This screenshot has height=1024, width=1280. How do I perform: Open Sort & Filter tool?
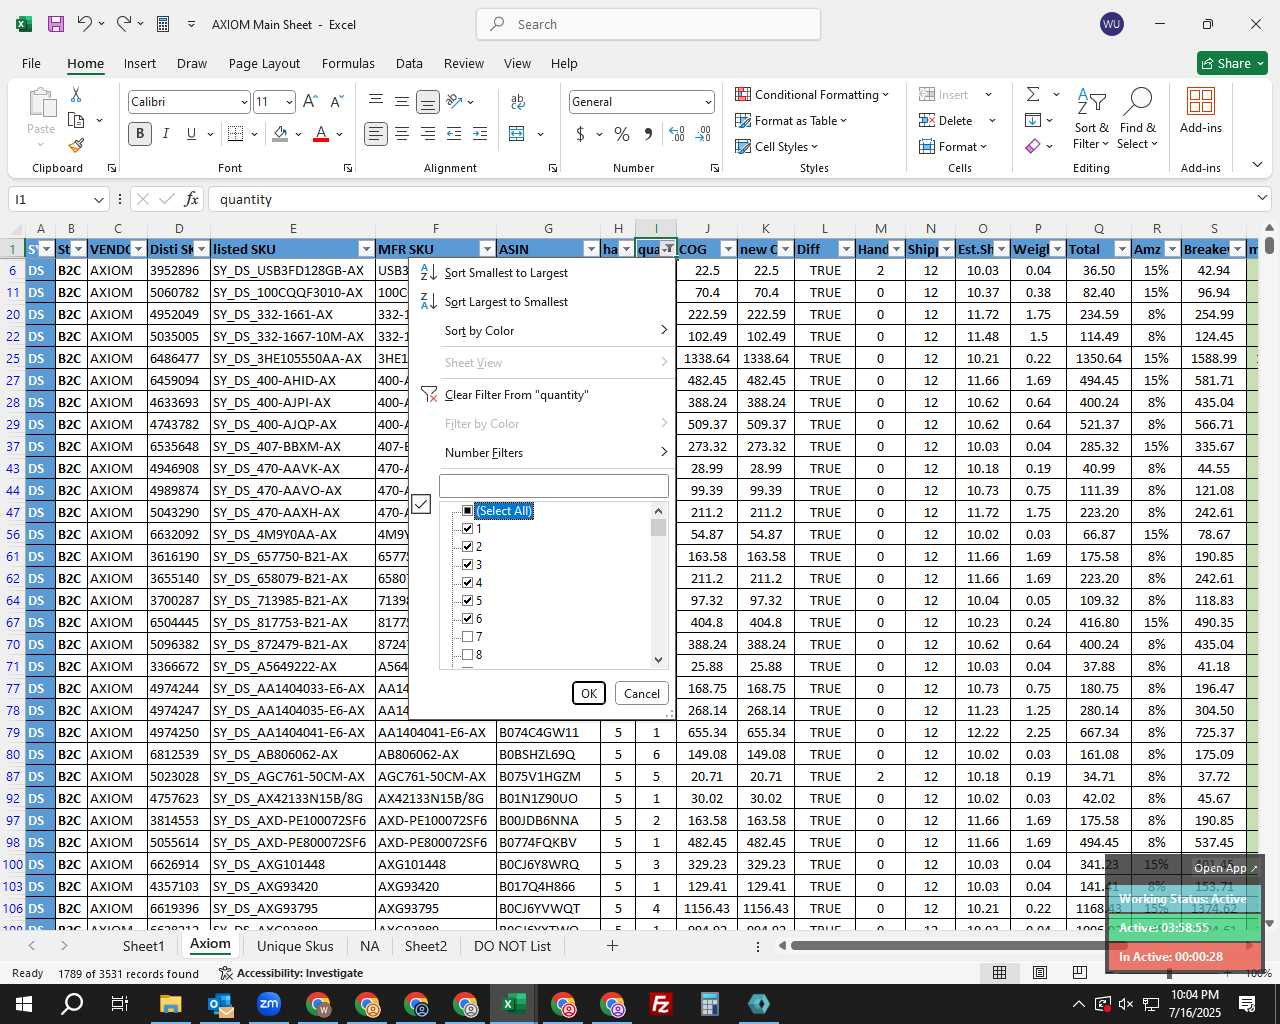pos(1091,119)
